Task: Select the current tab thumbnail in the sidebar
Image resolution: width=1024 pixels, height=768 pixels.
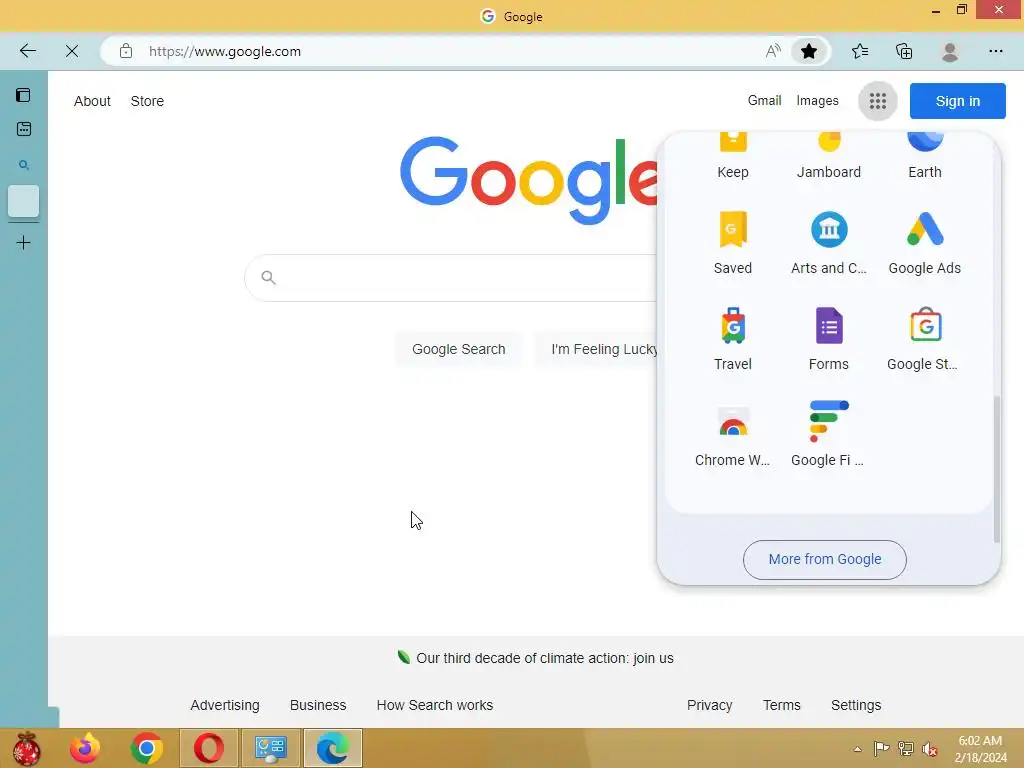Action: 24,201
